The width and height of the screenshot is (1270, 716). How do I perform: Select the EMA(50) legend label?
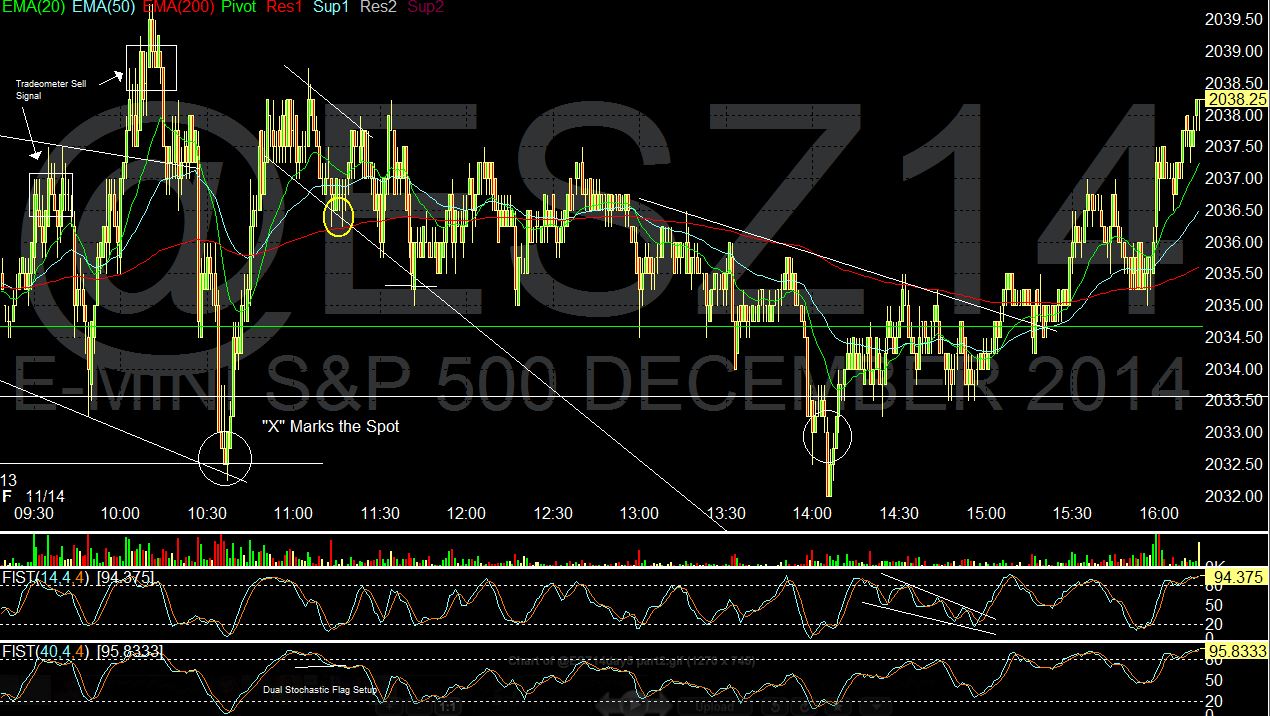pyautogui.click(x=104, y=7)
